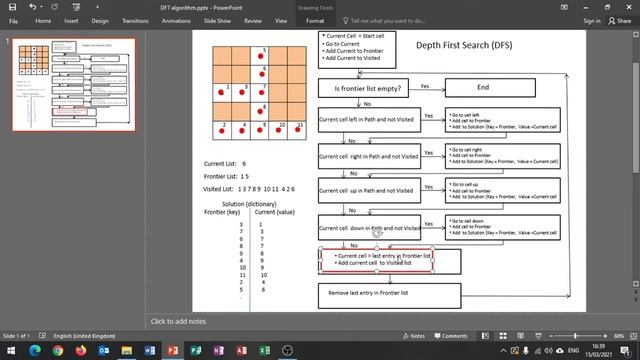Click 'Solution (dictionary)' heading text

(249, 204)
